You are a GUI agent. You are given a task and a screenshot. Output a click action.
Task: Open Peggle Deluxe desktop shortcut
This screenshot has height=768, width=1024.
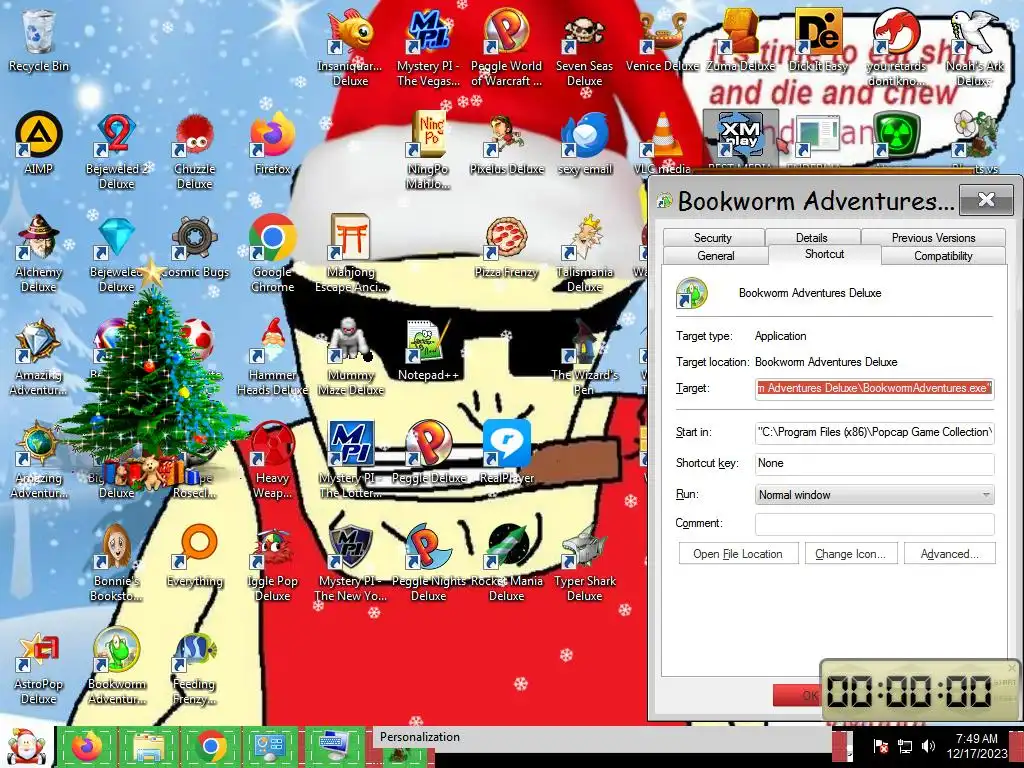coord(428,453)
